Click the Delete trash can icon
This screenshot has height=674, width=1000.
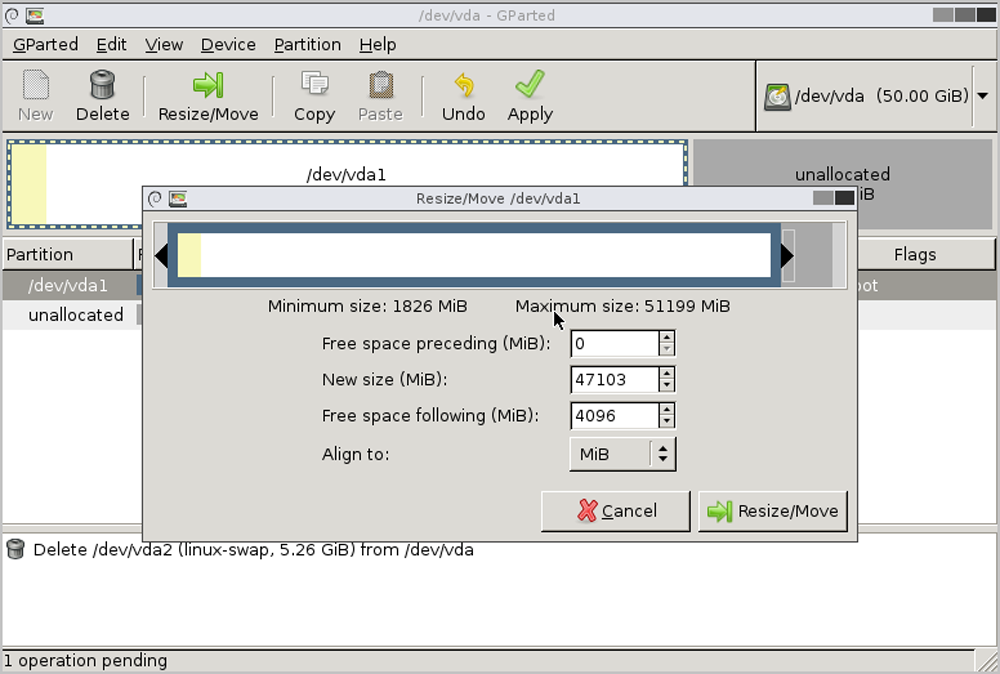click(102, 85)
